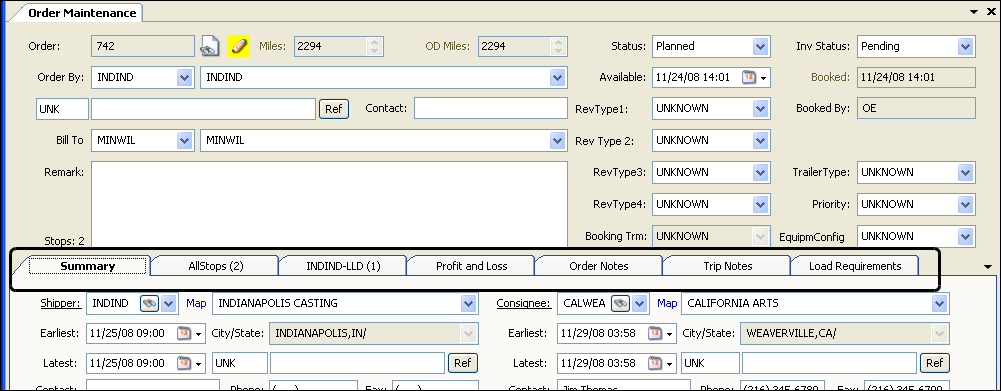
Task: Increase the Miles stepper value
Action: 374,42
